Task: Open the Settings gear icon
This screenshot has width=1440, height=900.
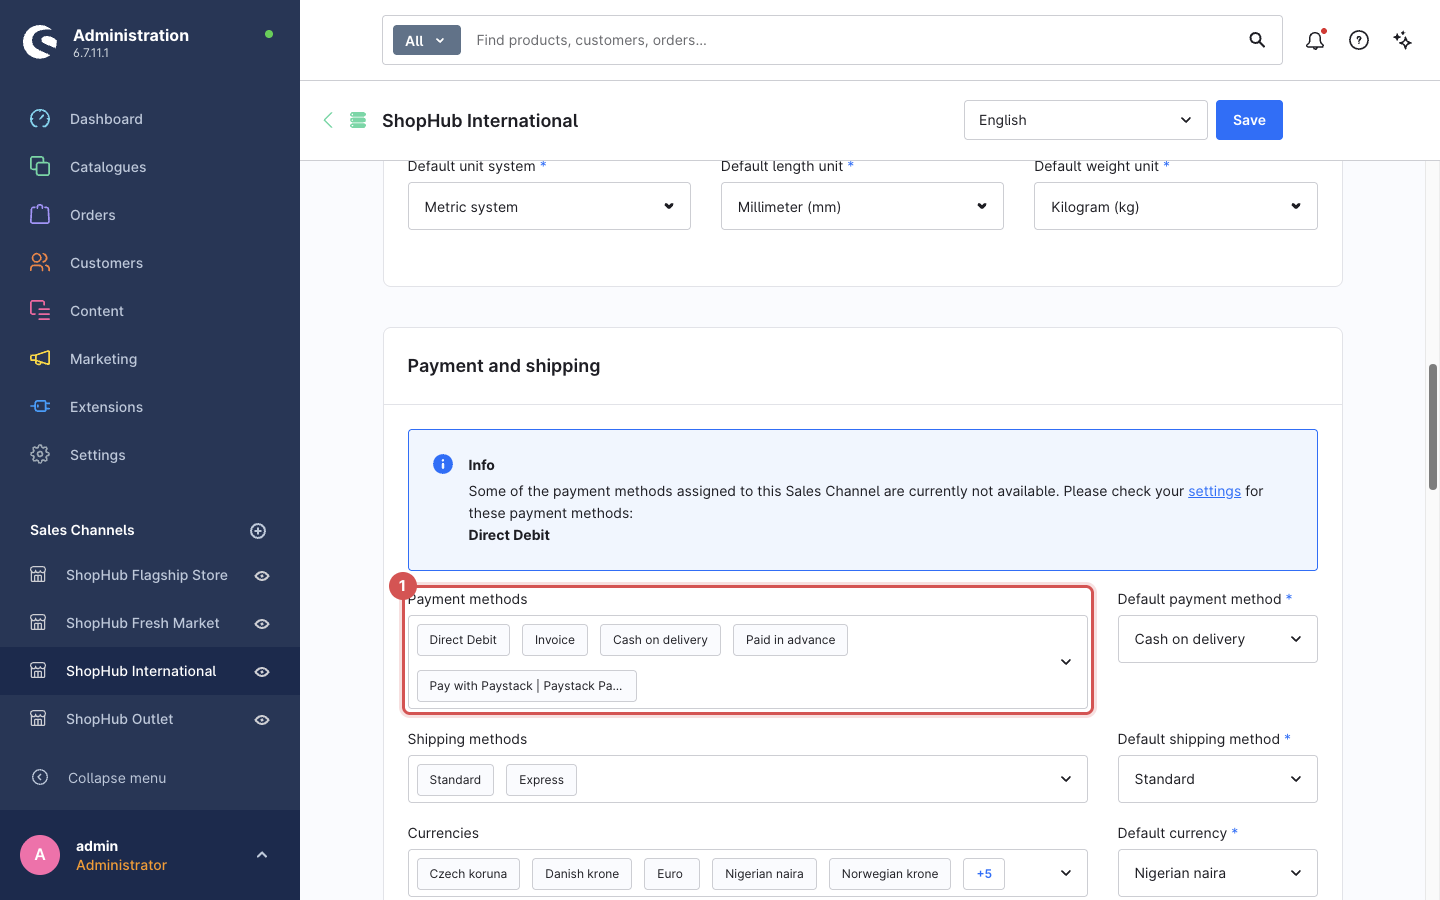Action: pyautogui.click(x=40, y=455)
